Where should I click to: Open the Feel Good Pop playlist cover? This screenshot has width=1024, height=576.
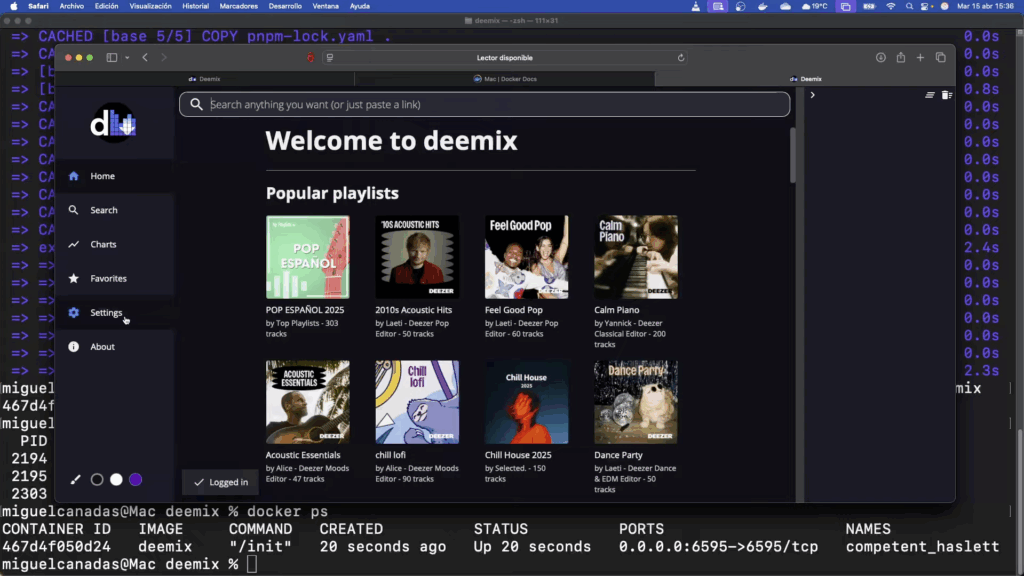(x=526, y=257)
